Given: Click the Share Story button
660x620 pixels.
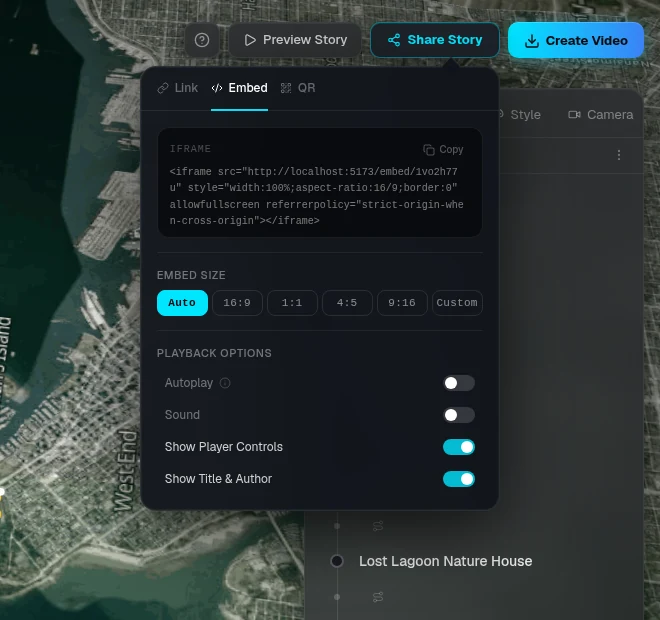Looking at the screenshot, I should click(435, 40).
